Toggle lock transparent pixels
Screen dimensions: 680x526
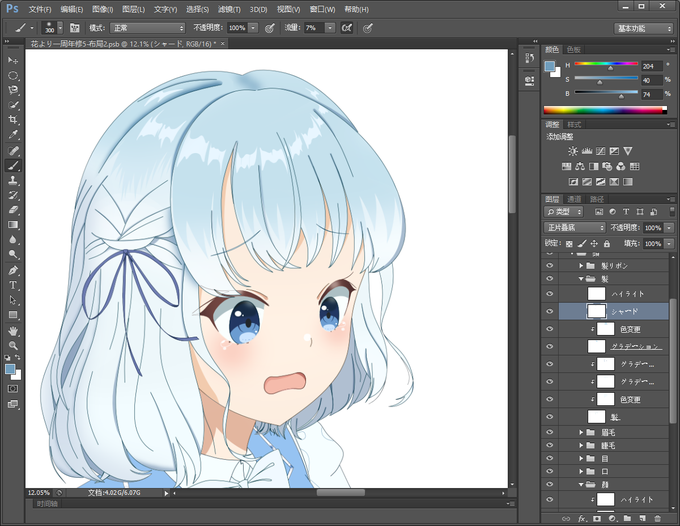(569, 244)
